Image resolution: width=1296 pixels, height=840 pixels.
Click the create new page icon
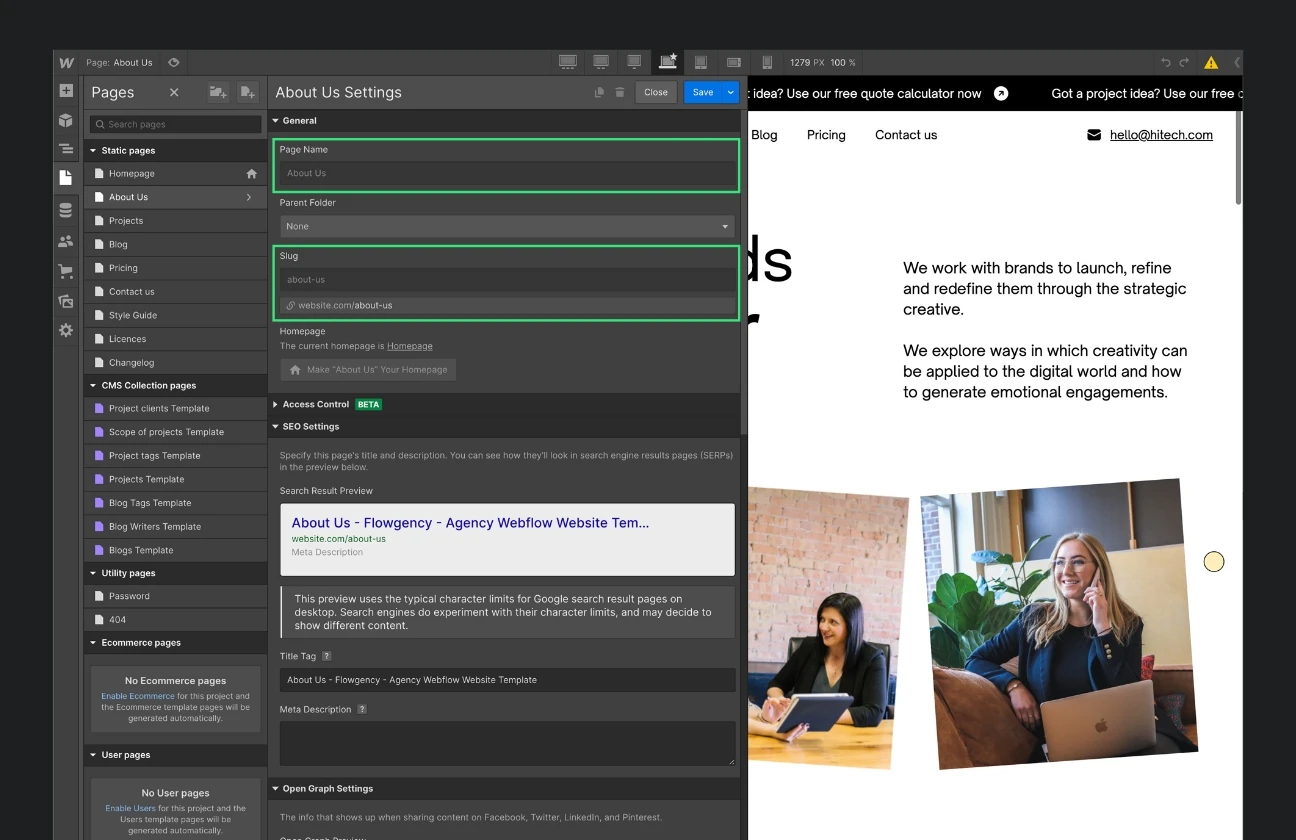[x=247, y=92]
